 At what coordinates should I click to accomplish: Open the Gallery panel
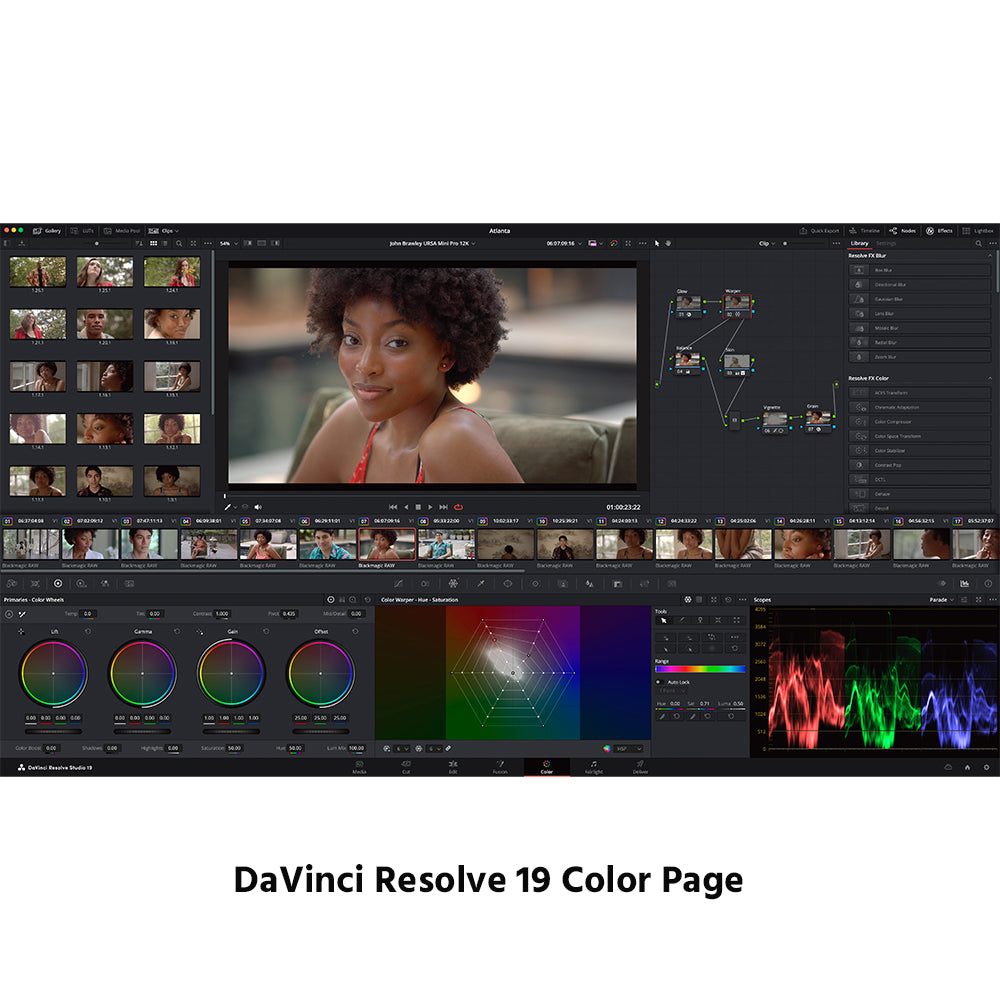47,230
